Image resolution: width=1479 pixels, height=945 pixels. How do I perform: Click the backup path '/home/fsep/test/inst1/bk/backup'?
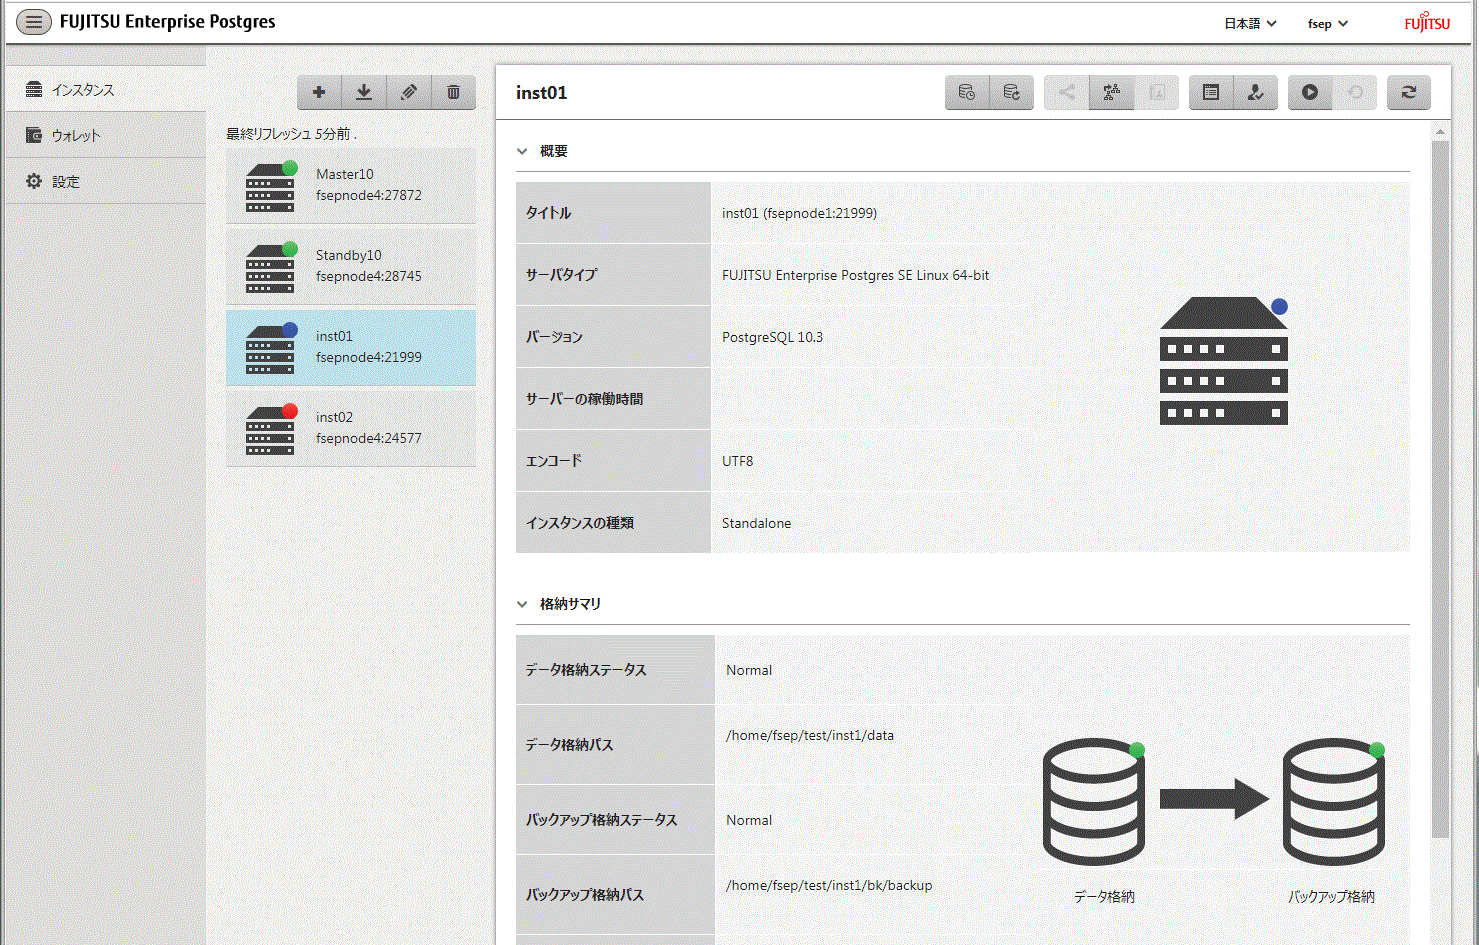(829, 885)
